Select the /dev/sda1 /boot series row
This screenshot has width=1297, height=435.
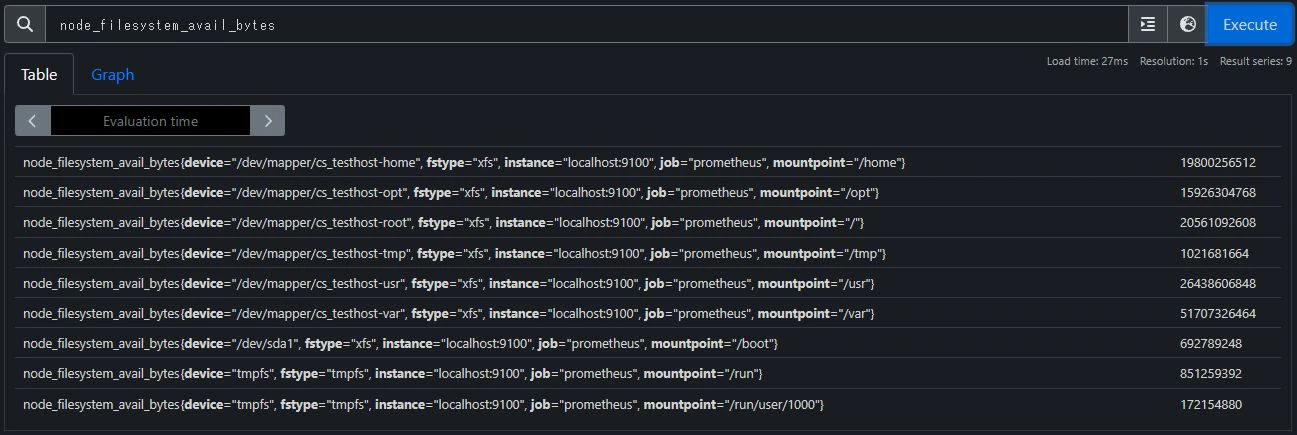coord(647,343)
